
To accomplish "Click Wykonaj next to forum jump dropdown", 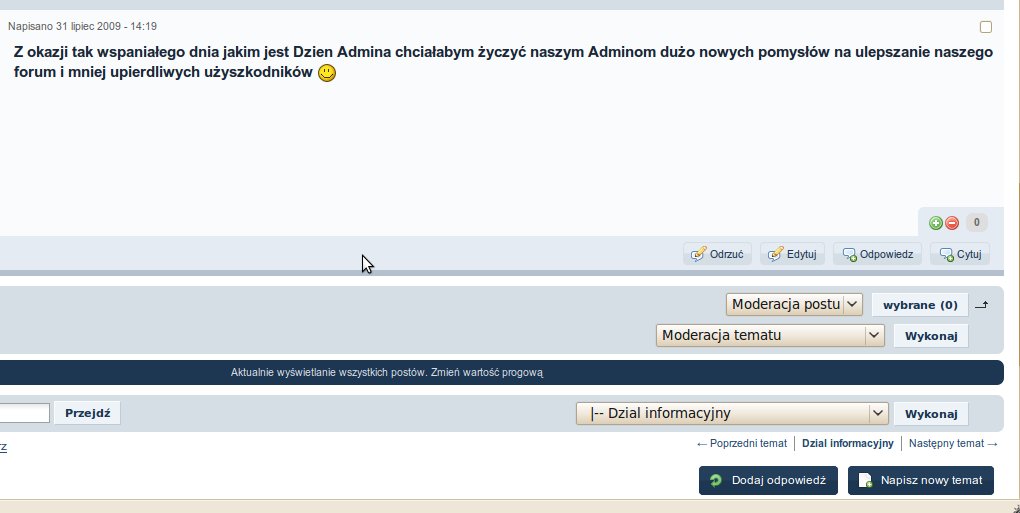I will point(931,414).
